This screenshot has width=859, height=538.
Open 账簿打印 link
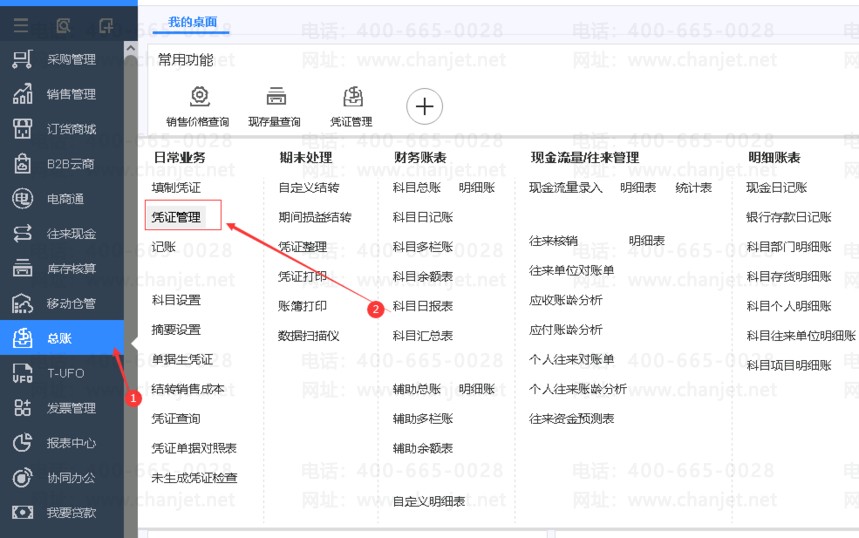[x=302, y=306]
